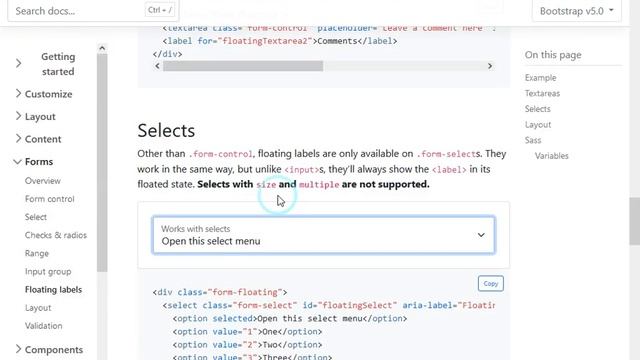Click the code block scroll right arrow

coord(490,66)
